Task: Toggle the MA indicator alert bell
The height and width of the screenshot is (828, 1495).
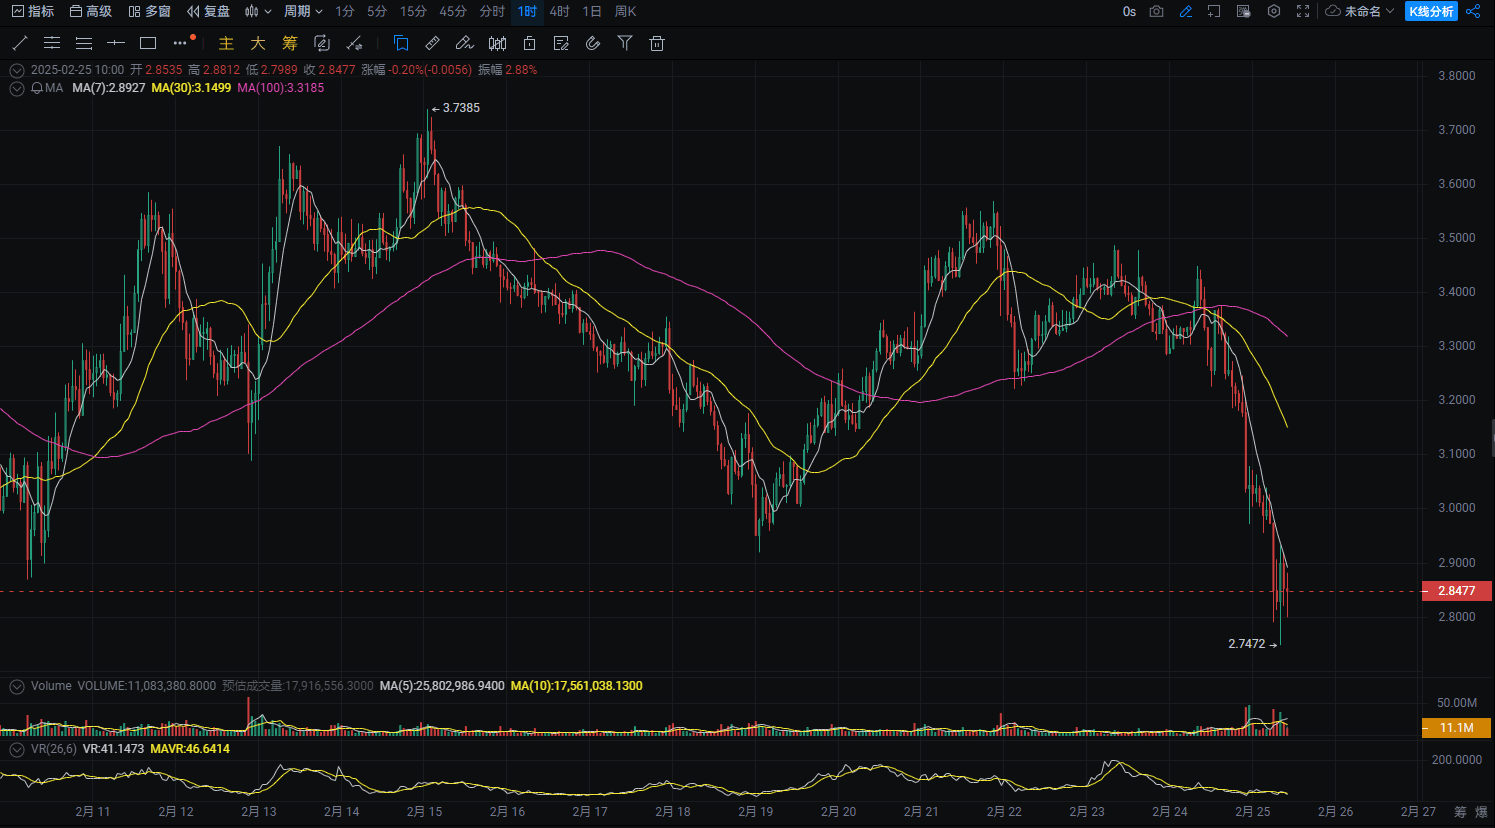Action: coord(37,88)
